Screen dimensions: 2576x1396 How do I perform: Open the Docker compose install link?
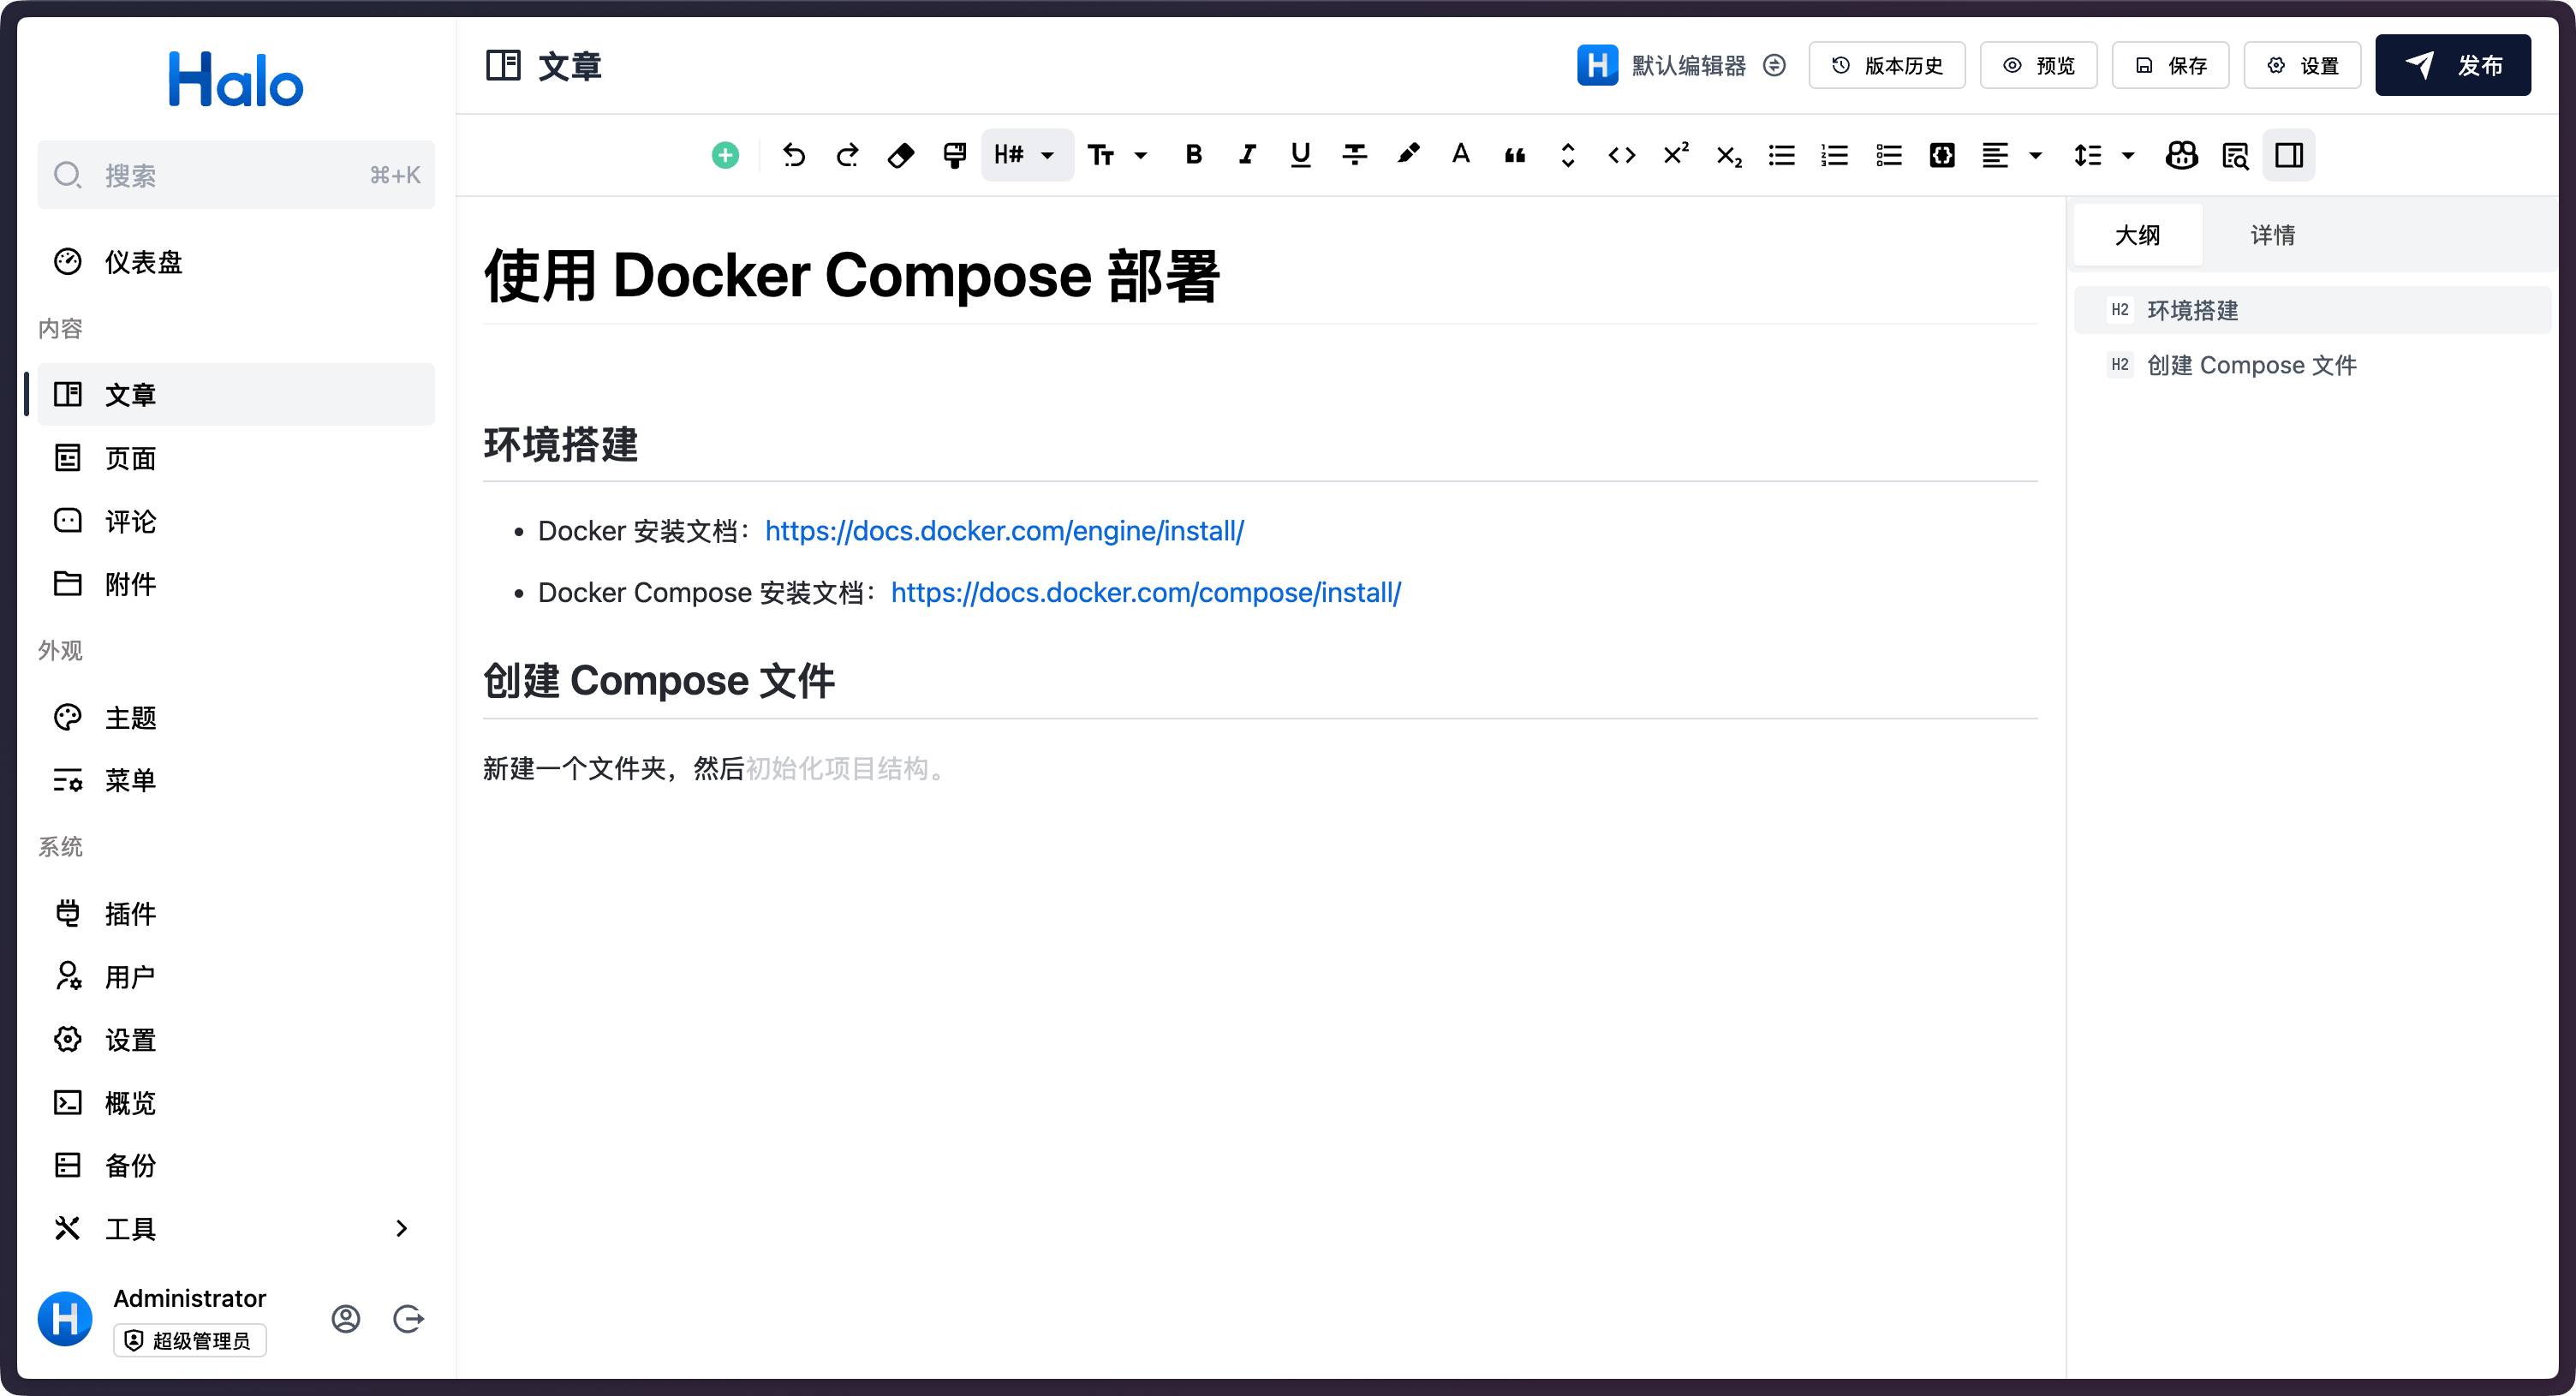coord(1146,593)
